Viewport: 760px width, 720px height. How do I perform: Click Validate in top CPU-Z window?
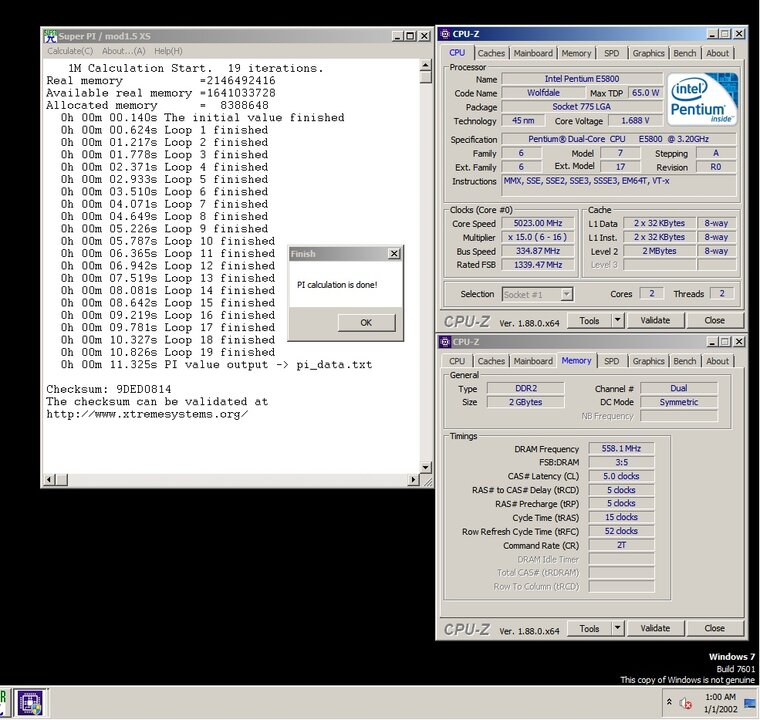pos(655,320)
